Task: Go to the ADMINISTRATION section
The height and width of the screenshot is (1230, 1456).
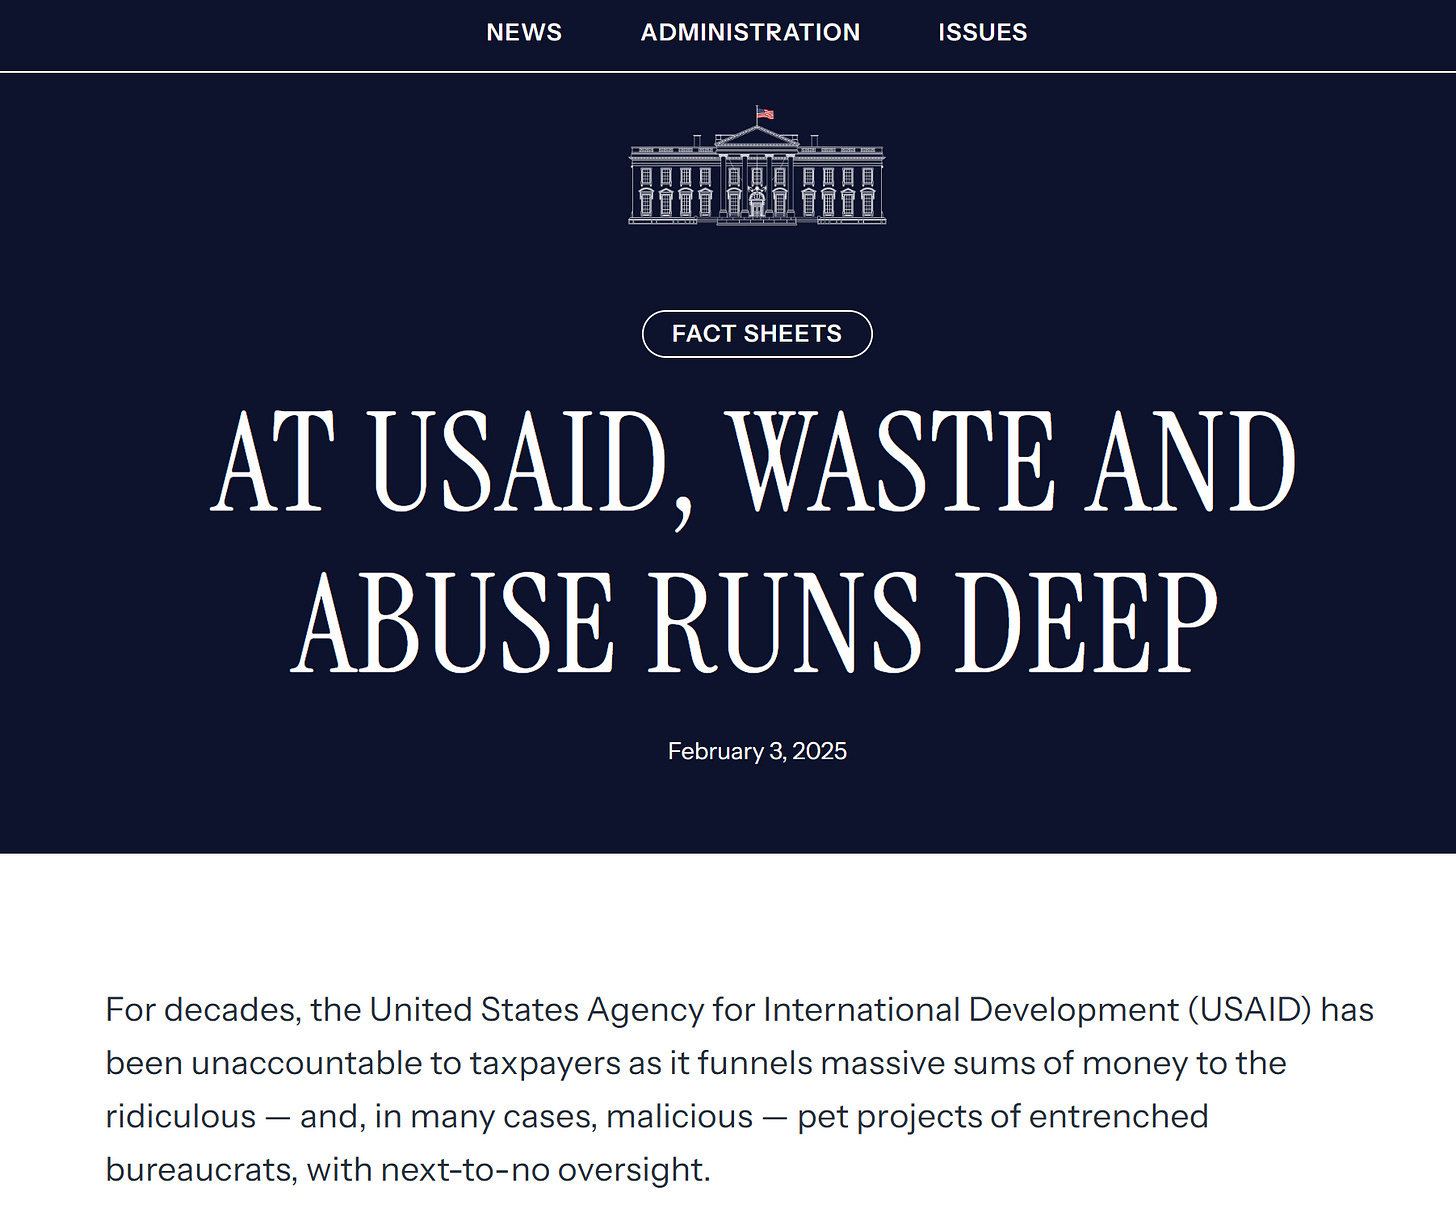Action: [750, 32]
